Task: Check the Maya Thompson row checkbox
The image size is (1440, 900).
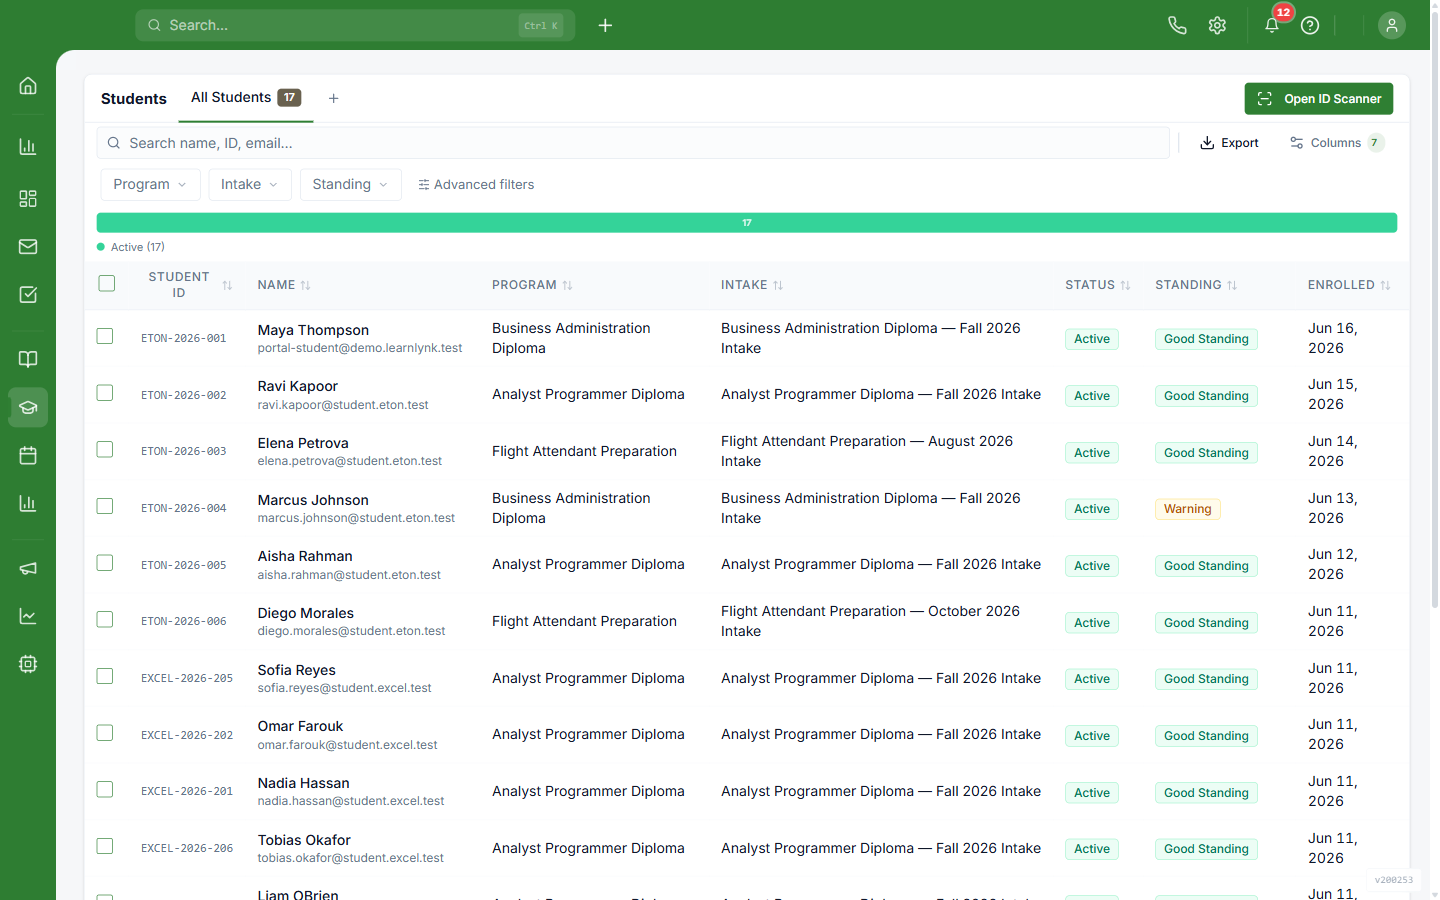Action: pos(105,336)
